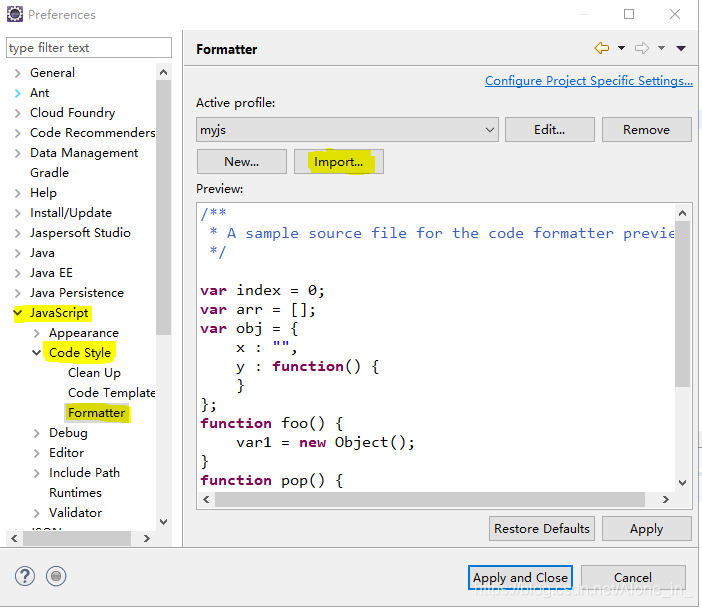Expand the Appearance subnode

37,333
